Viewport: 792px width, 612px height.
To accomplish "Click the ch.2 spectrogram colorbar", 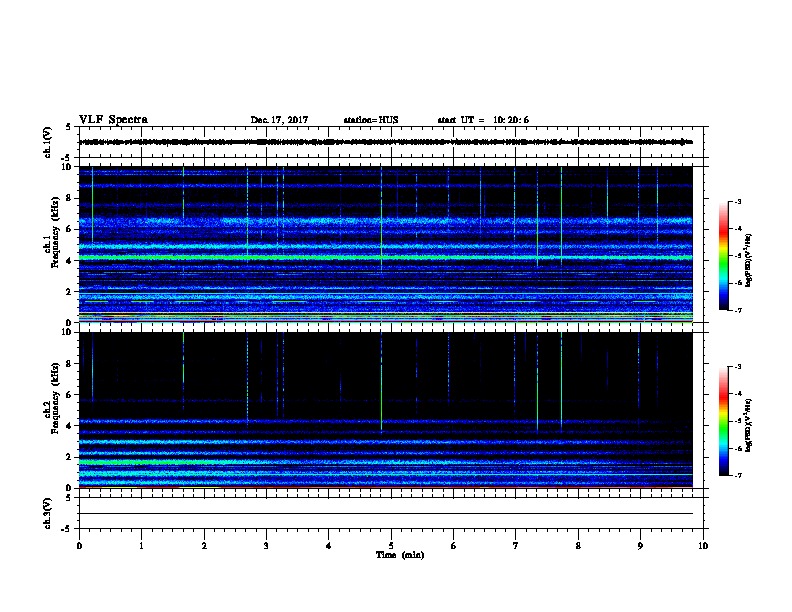I will click(x=723, y=421).
